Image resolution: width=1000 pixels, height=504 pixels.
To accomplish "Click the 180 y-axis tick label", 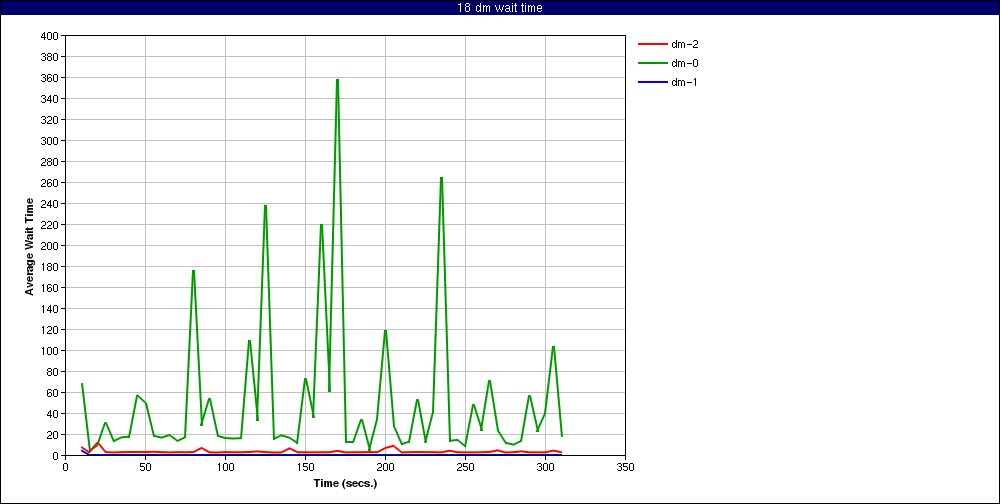I will (x=50, y=267).
